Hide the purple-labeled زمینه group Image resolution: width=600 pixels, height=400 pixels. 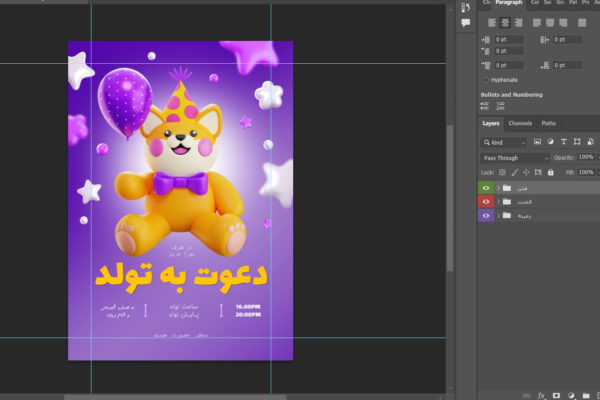pyautogui.click(x=486, y=216)
